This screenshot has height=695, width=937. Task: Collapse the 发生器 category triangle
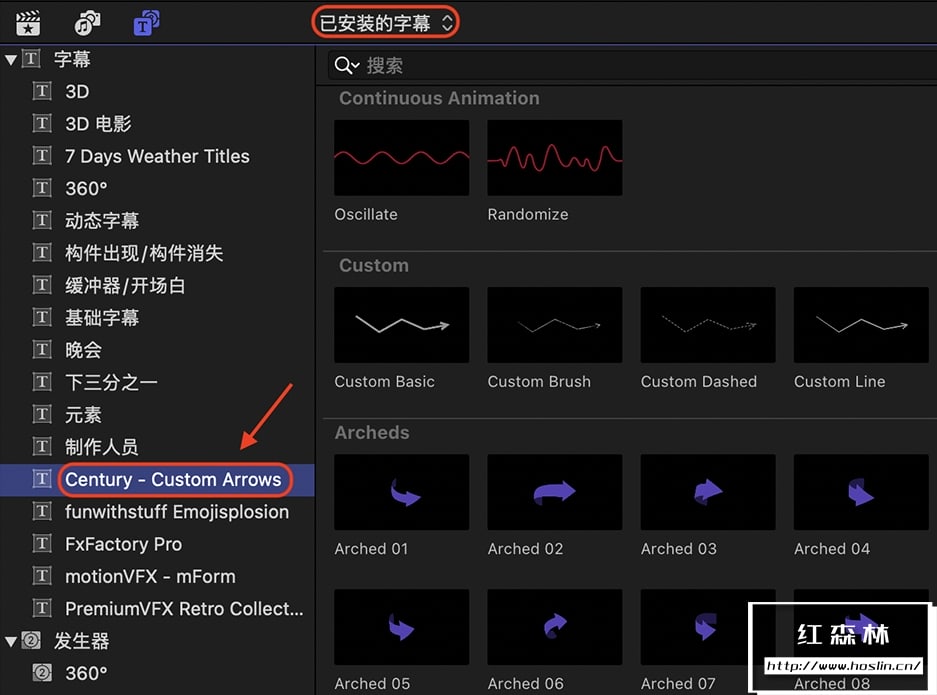click(x=11, y=641)
